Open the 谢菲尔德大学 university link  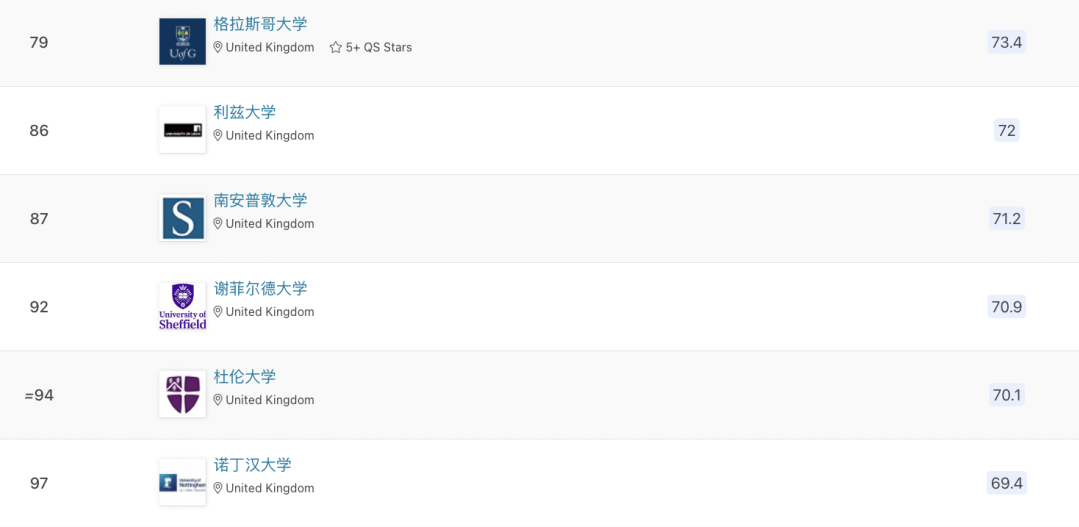(260, 288)
